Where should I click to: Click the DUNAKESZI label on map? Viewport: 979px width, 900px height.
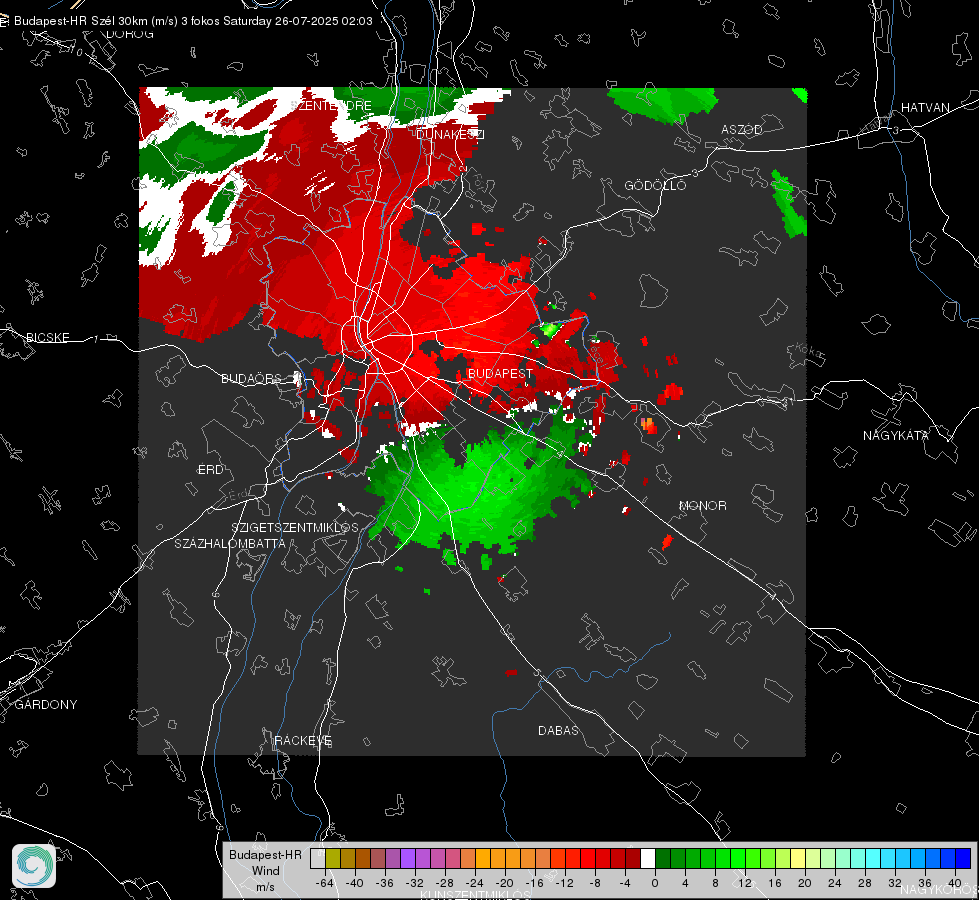point(450,134)
